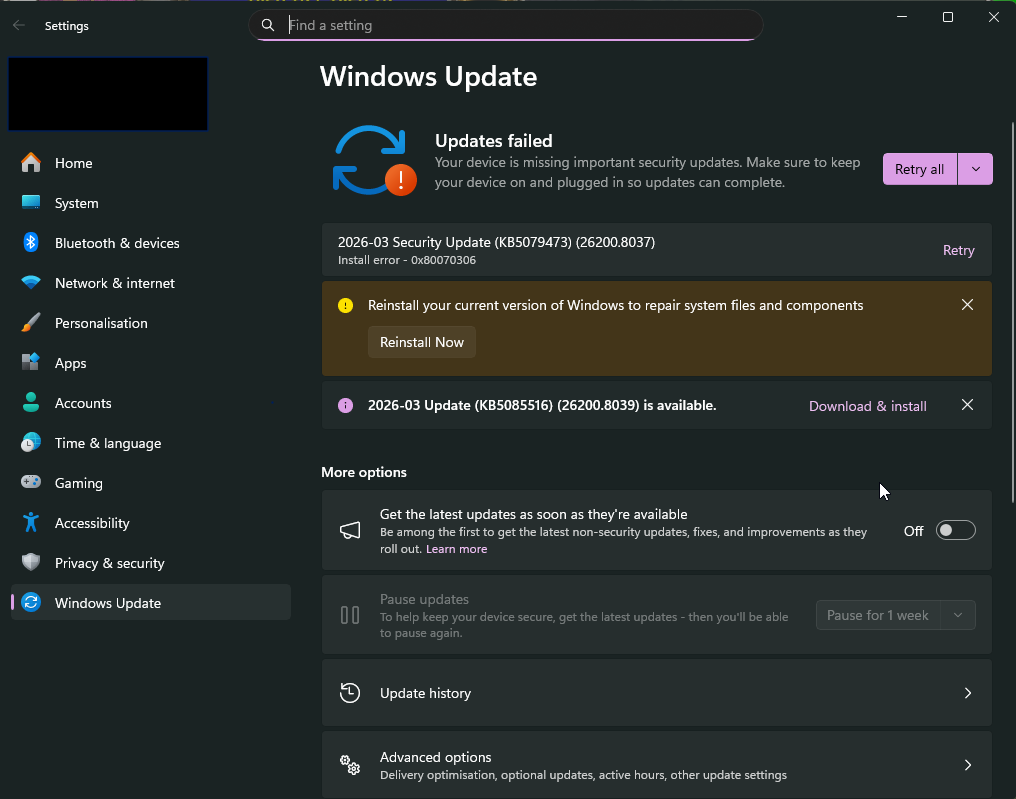Open Time & language label
1016x799 pixels.
click(x=108, y=443)
